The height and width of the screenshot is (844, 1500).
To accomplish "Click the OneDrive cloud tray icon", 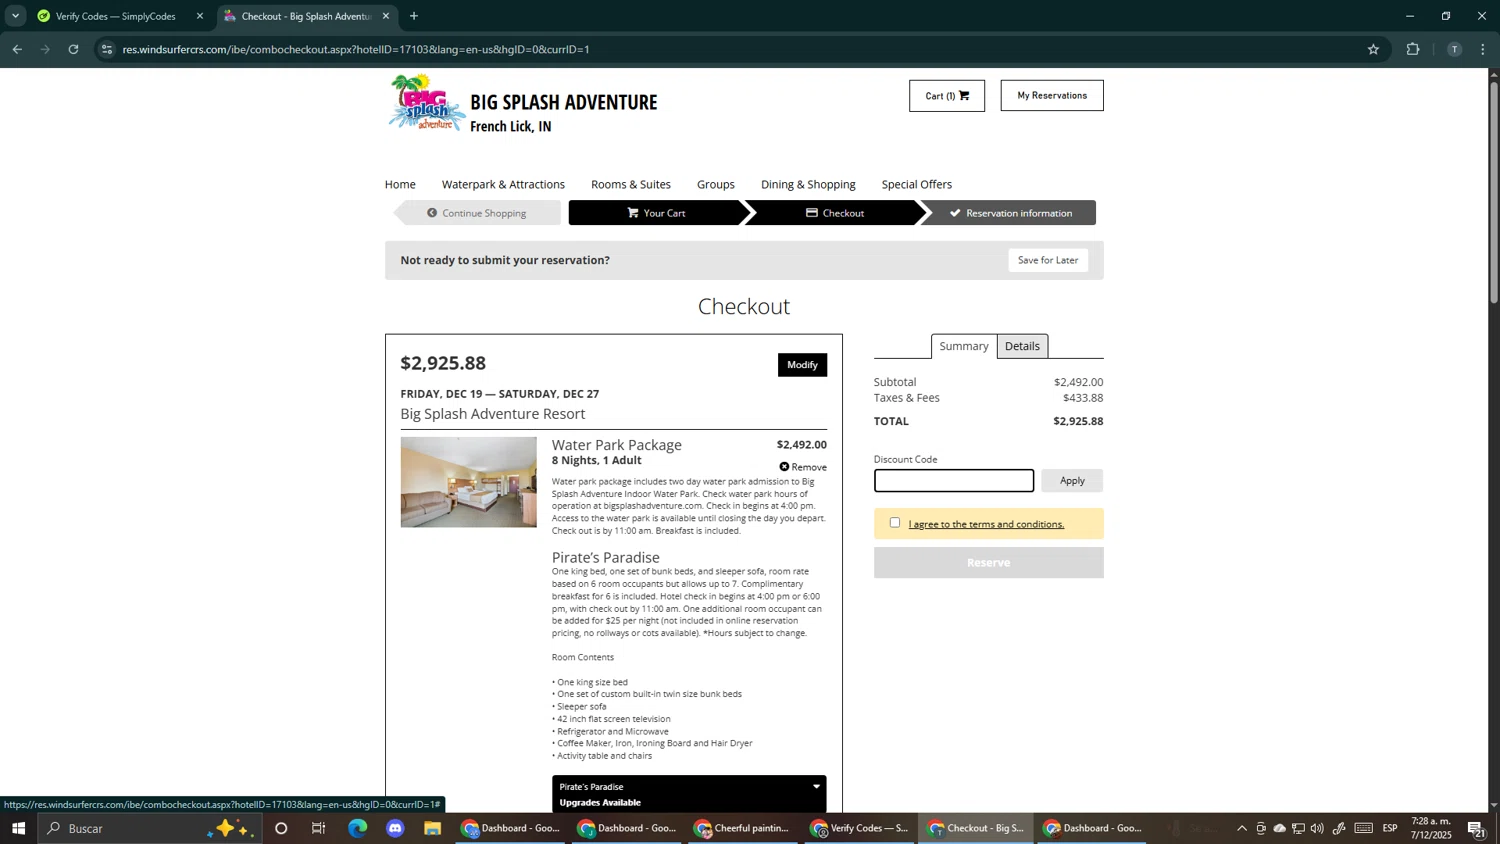I will [x=1279, y=829].
